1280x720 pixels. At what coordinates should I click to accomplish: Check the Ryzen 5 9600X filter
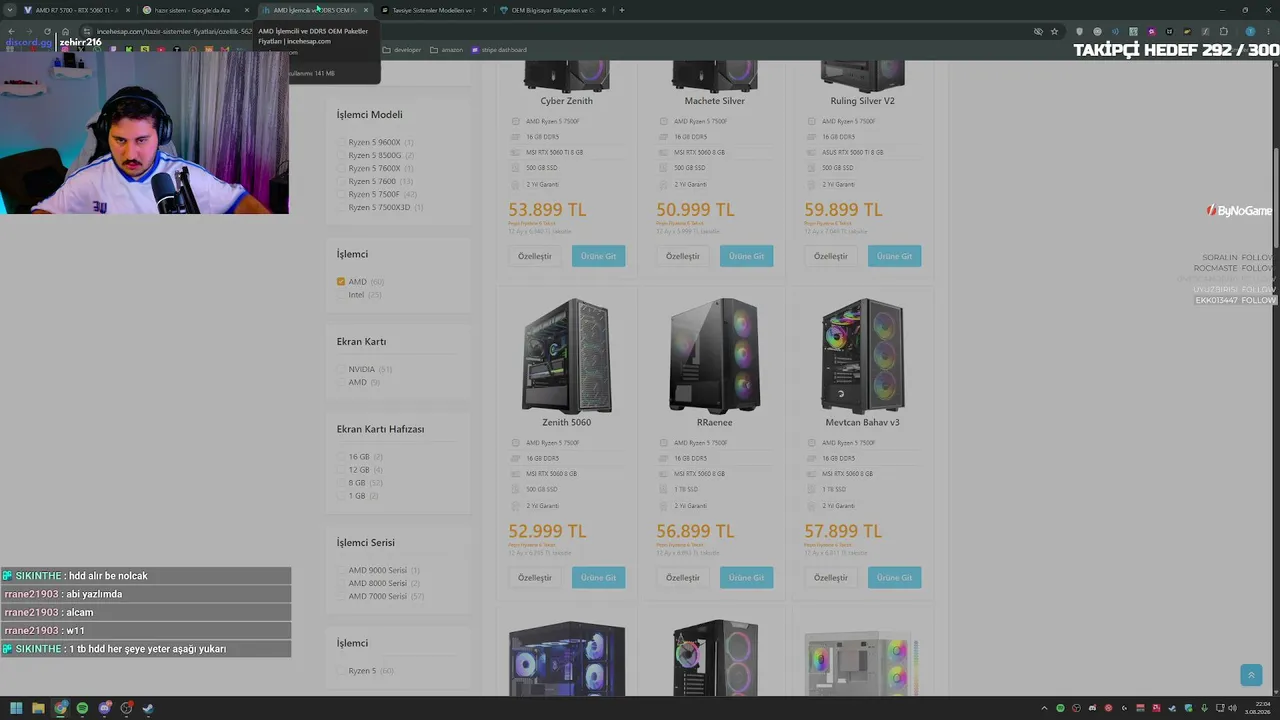pos(341,143)
